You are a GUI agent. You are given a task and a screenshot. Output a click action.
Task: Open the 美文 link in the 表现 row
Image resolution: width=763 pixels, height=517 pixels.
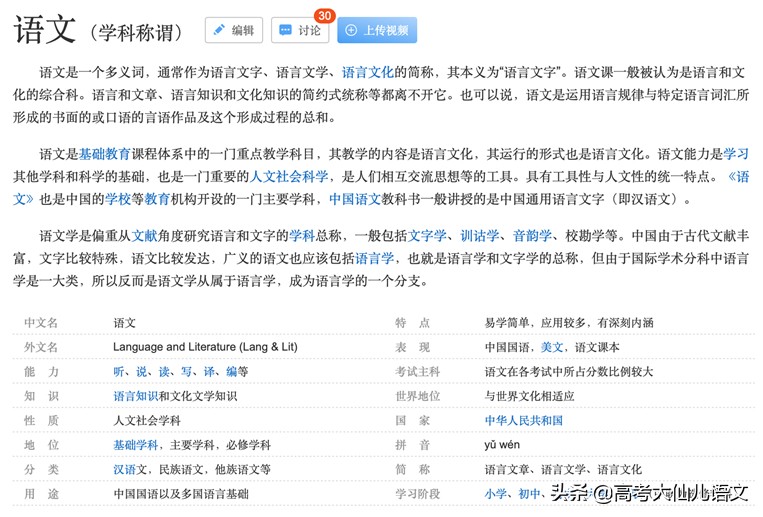(x=552, y=348)
